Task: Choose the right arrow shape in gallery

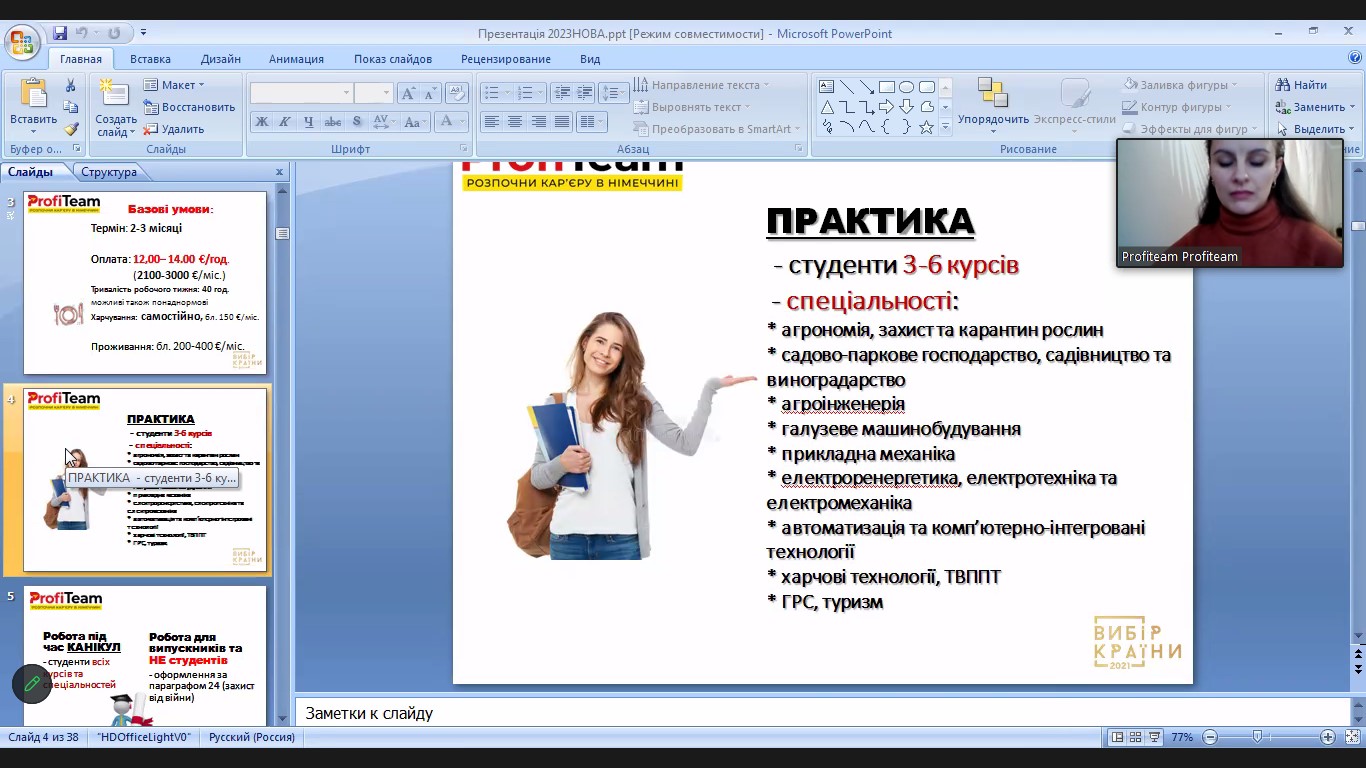Action: point(886,107)
